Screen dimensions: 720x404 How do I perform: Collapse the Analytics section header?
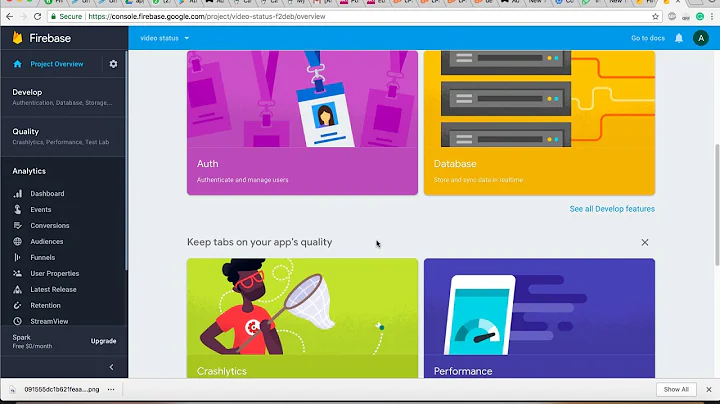pos(29,171)
